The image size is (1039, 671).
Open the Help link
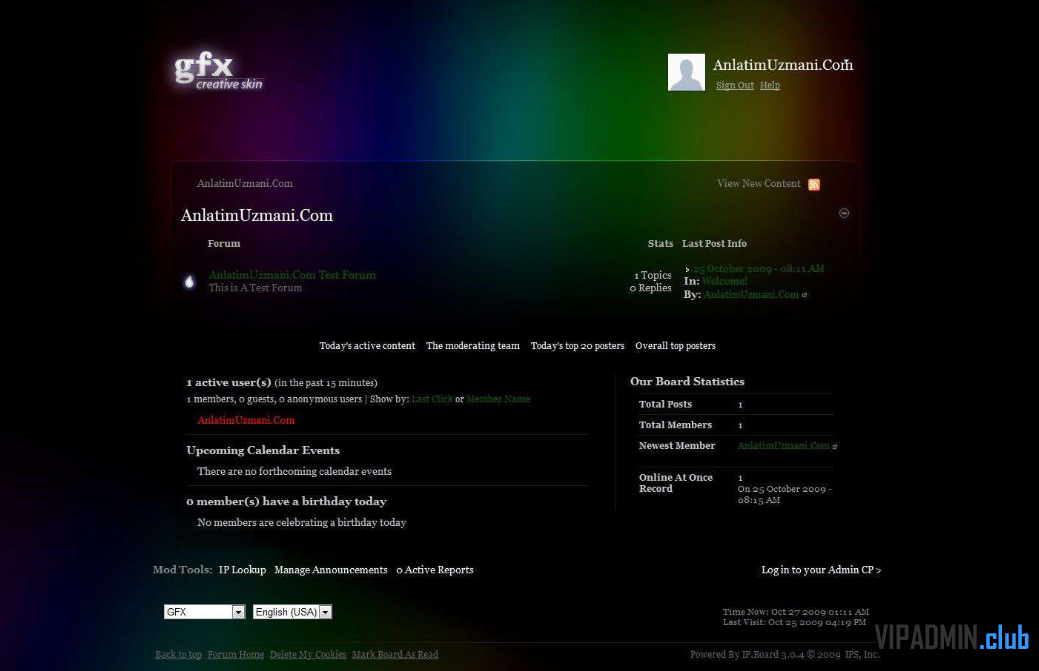tap(770, 85)
